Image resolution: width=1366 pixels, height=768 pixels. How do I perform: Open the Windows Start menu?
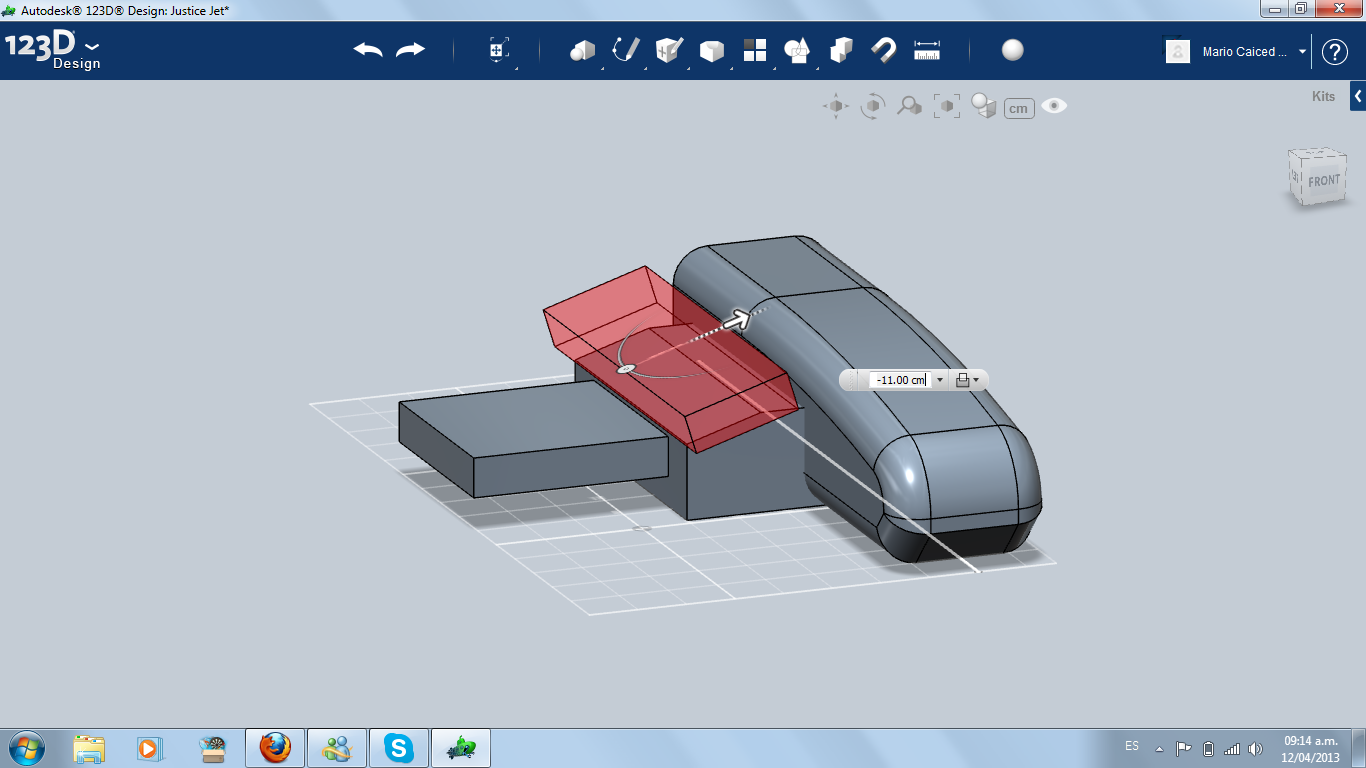click(26, 748)
